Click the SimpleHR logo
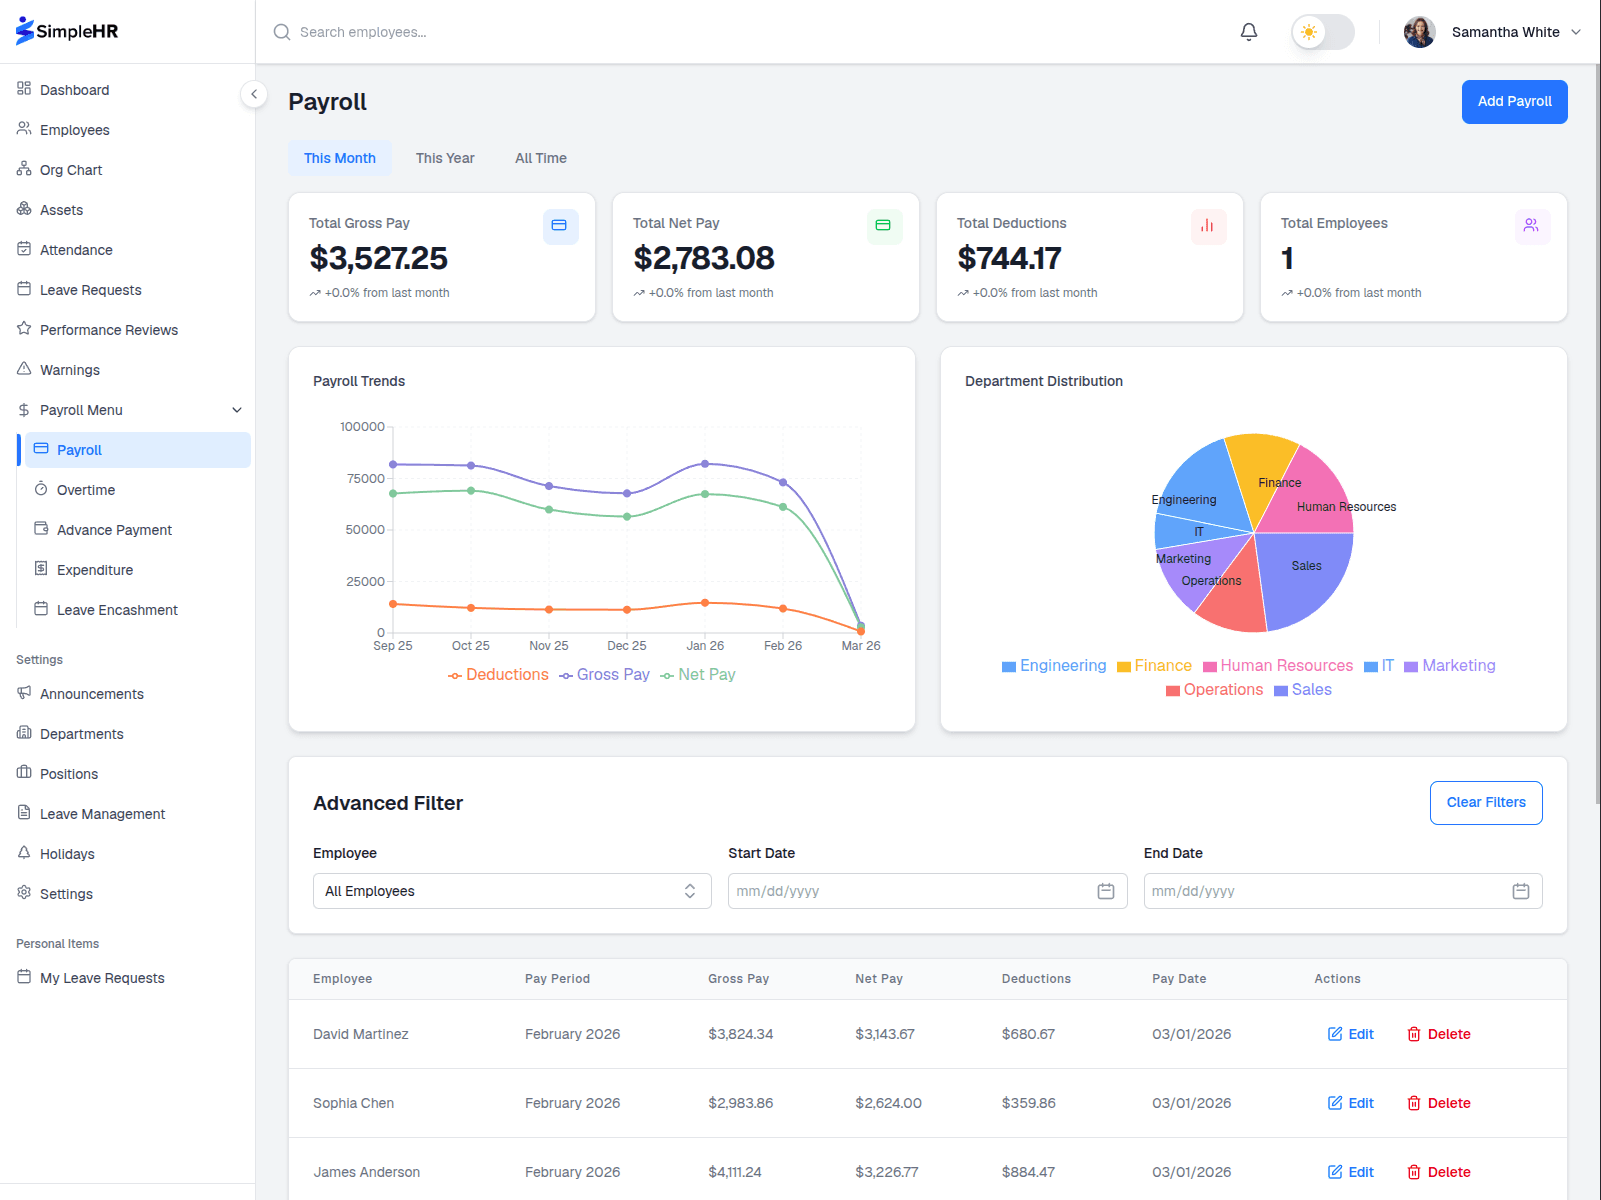Image resolution: width=1601 pixels, height=1200 pixels. [65, 30]
